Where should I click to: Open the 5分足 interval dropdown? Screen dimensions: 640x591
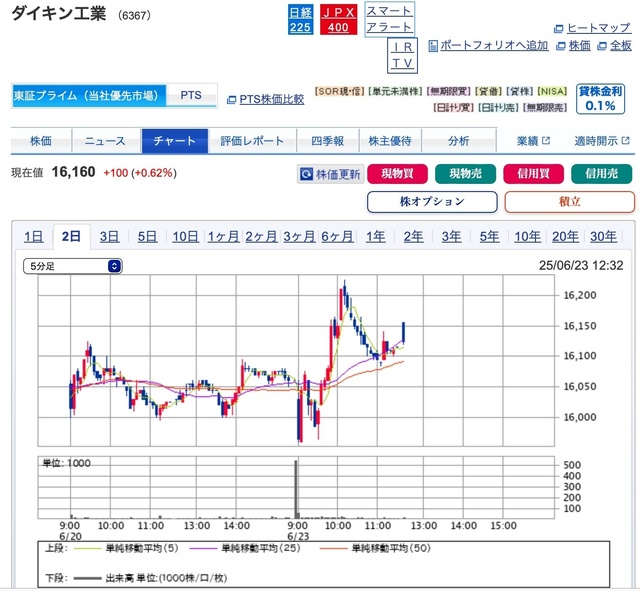(73, 267)
